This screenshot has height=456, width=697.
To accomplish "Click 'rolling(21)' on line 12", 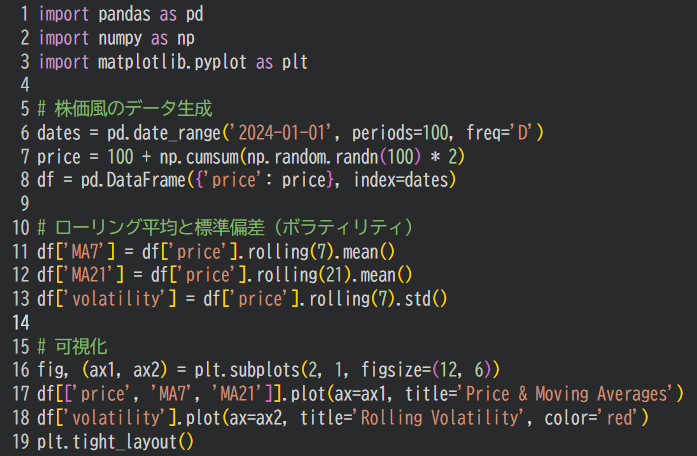I will [300, 275].
